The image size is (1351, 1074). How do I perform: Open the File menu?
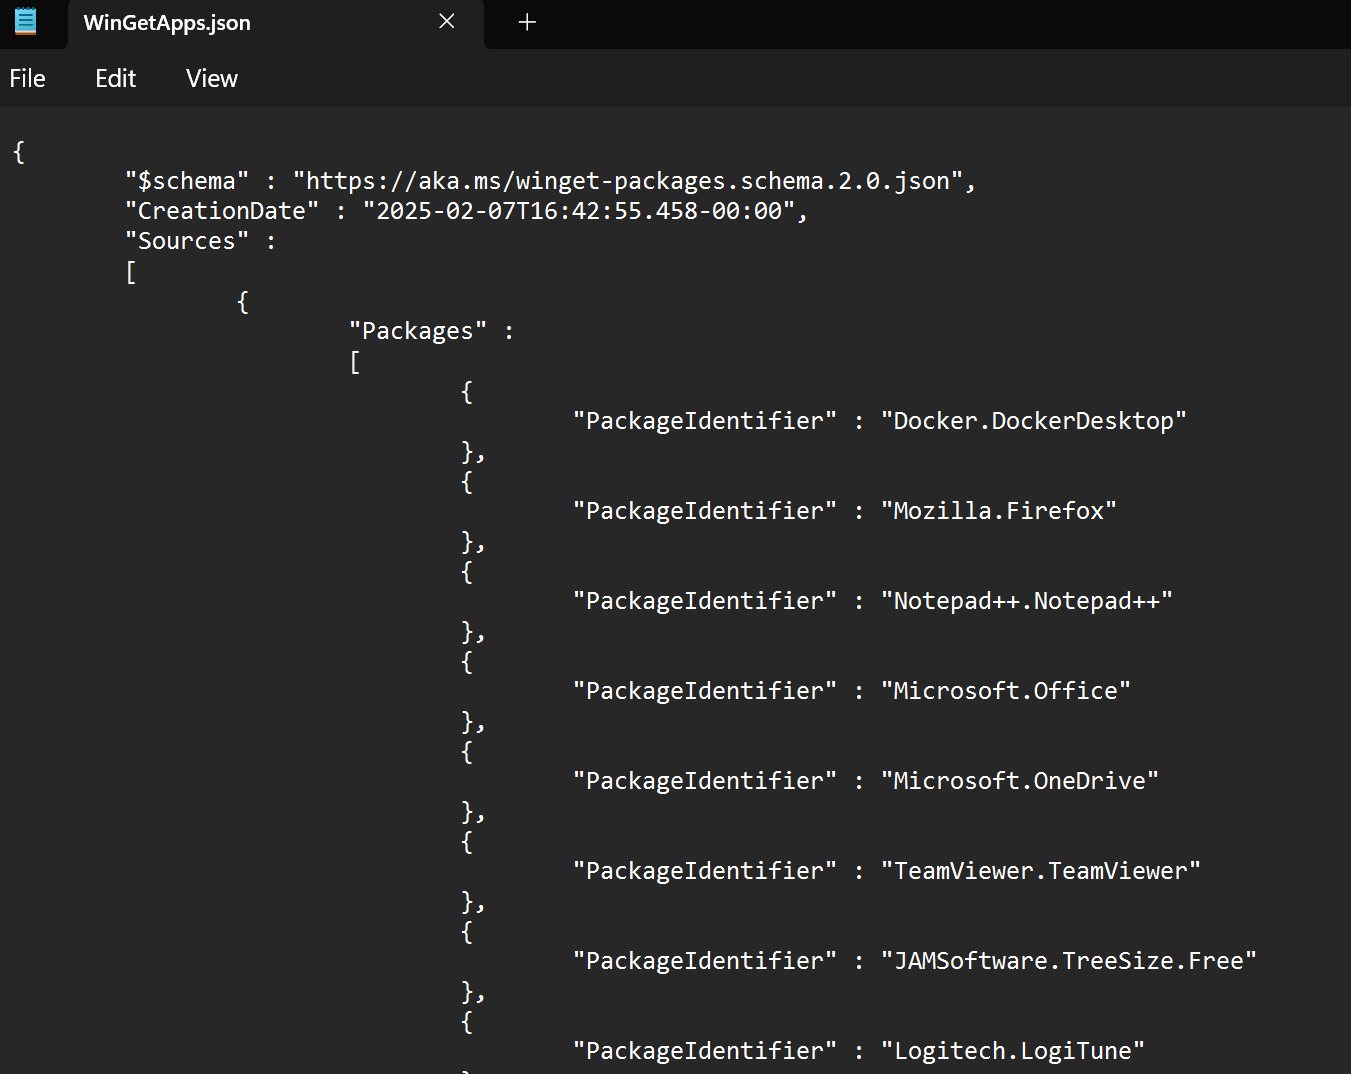(28, 78)
